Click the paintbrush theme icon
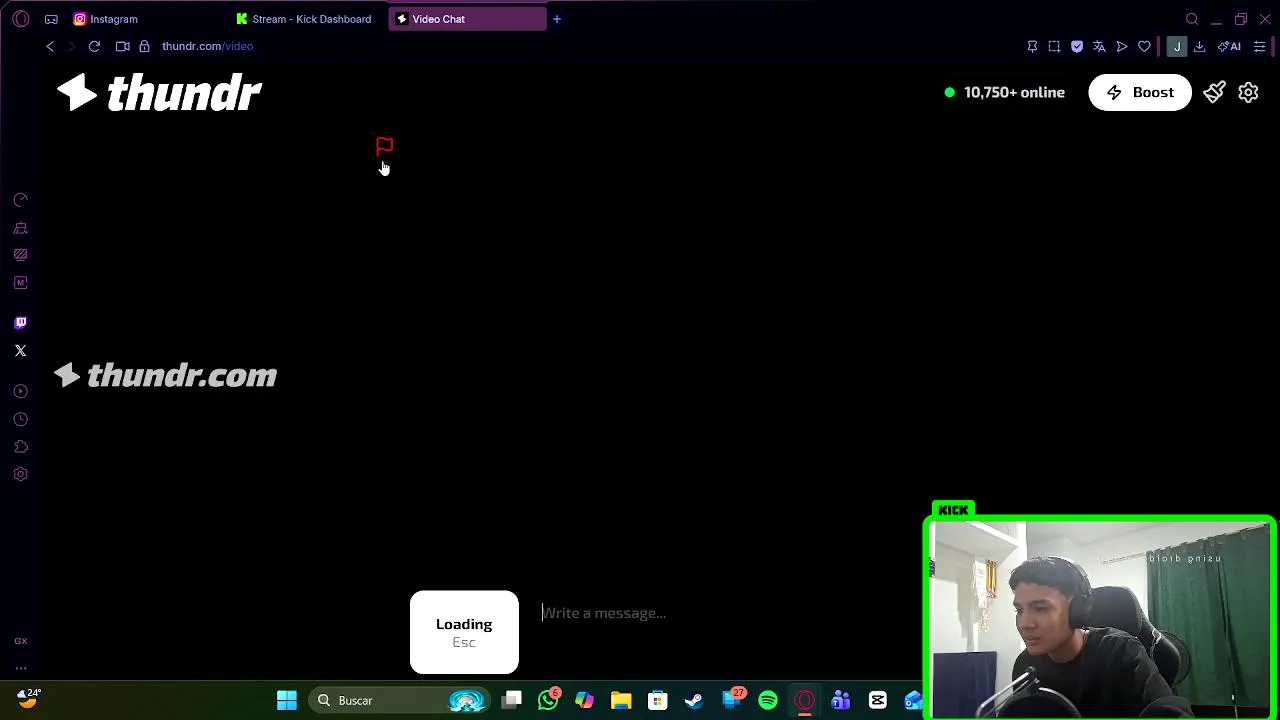This screenshot has height=720, width=1280. [x=1214, y=92]
